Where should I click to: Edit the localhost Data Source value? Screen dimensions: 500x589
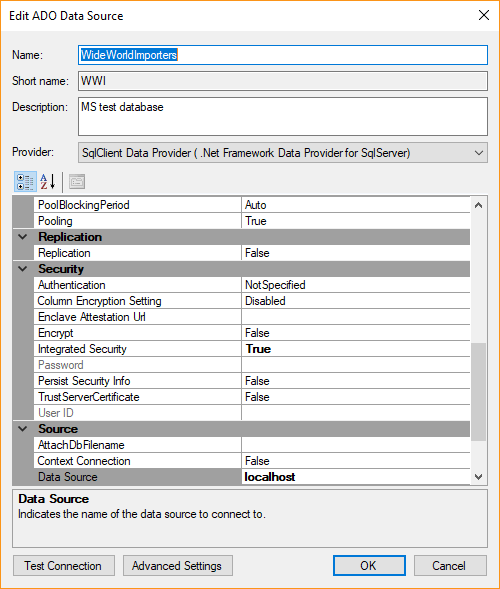point(355,477)
